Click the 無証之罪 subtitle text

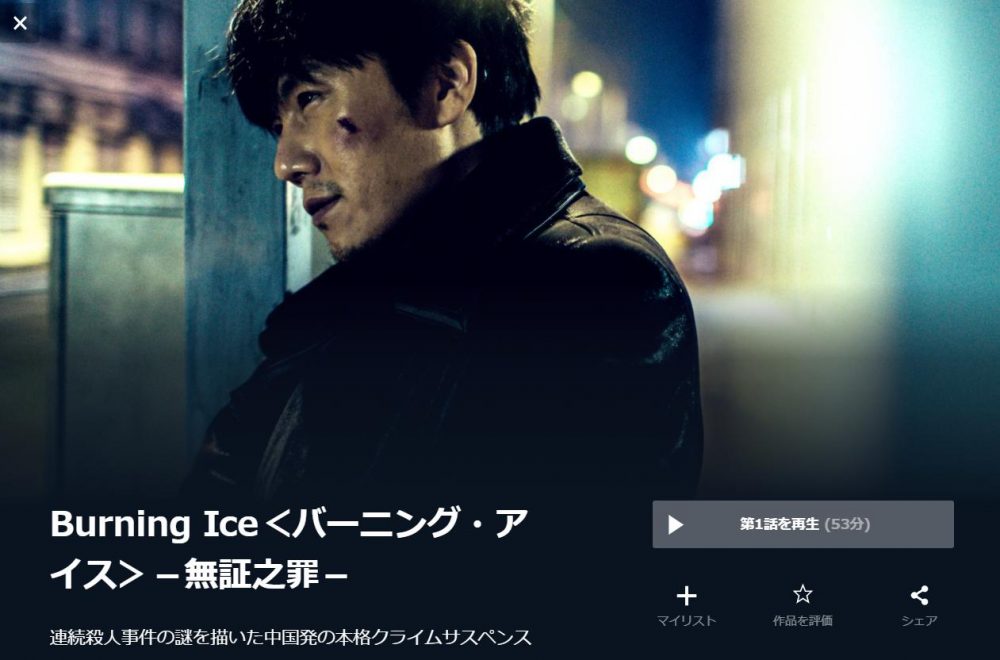(x=251, y=575)
